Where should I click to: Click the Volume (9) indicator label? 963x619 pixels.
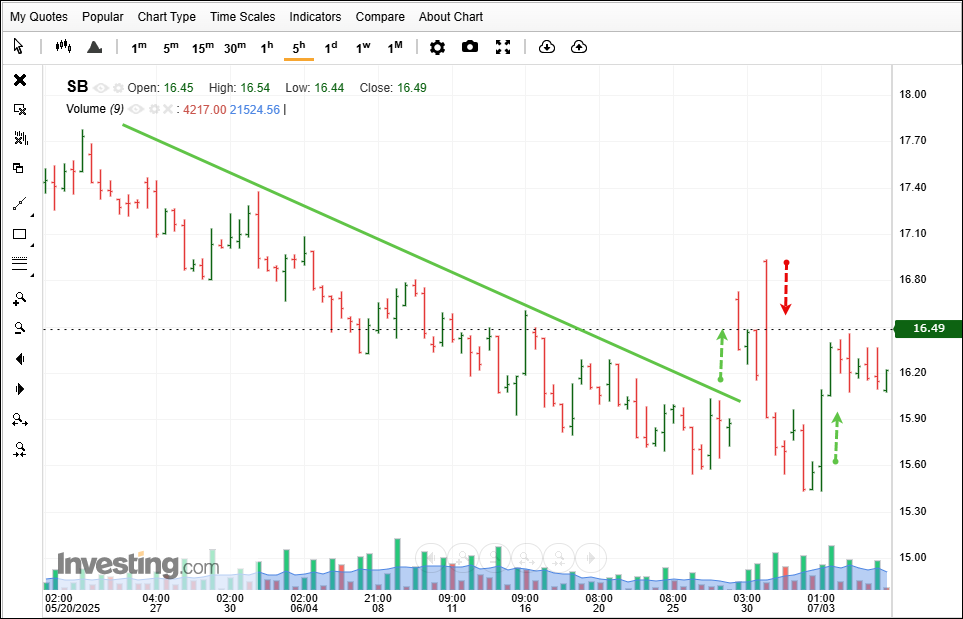tap(95, 109)
